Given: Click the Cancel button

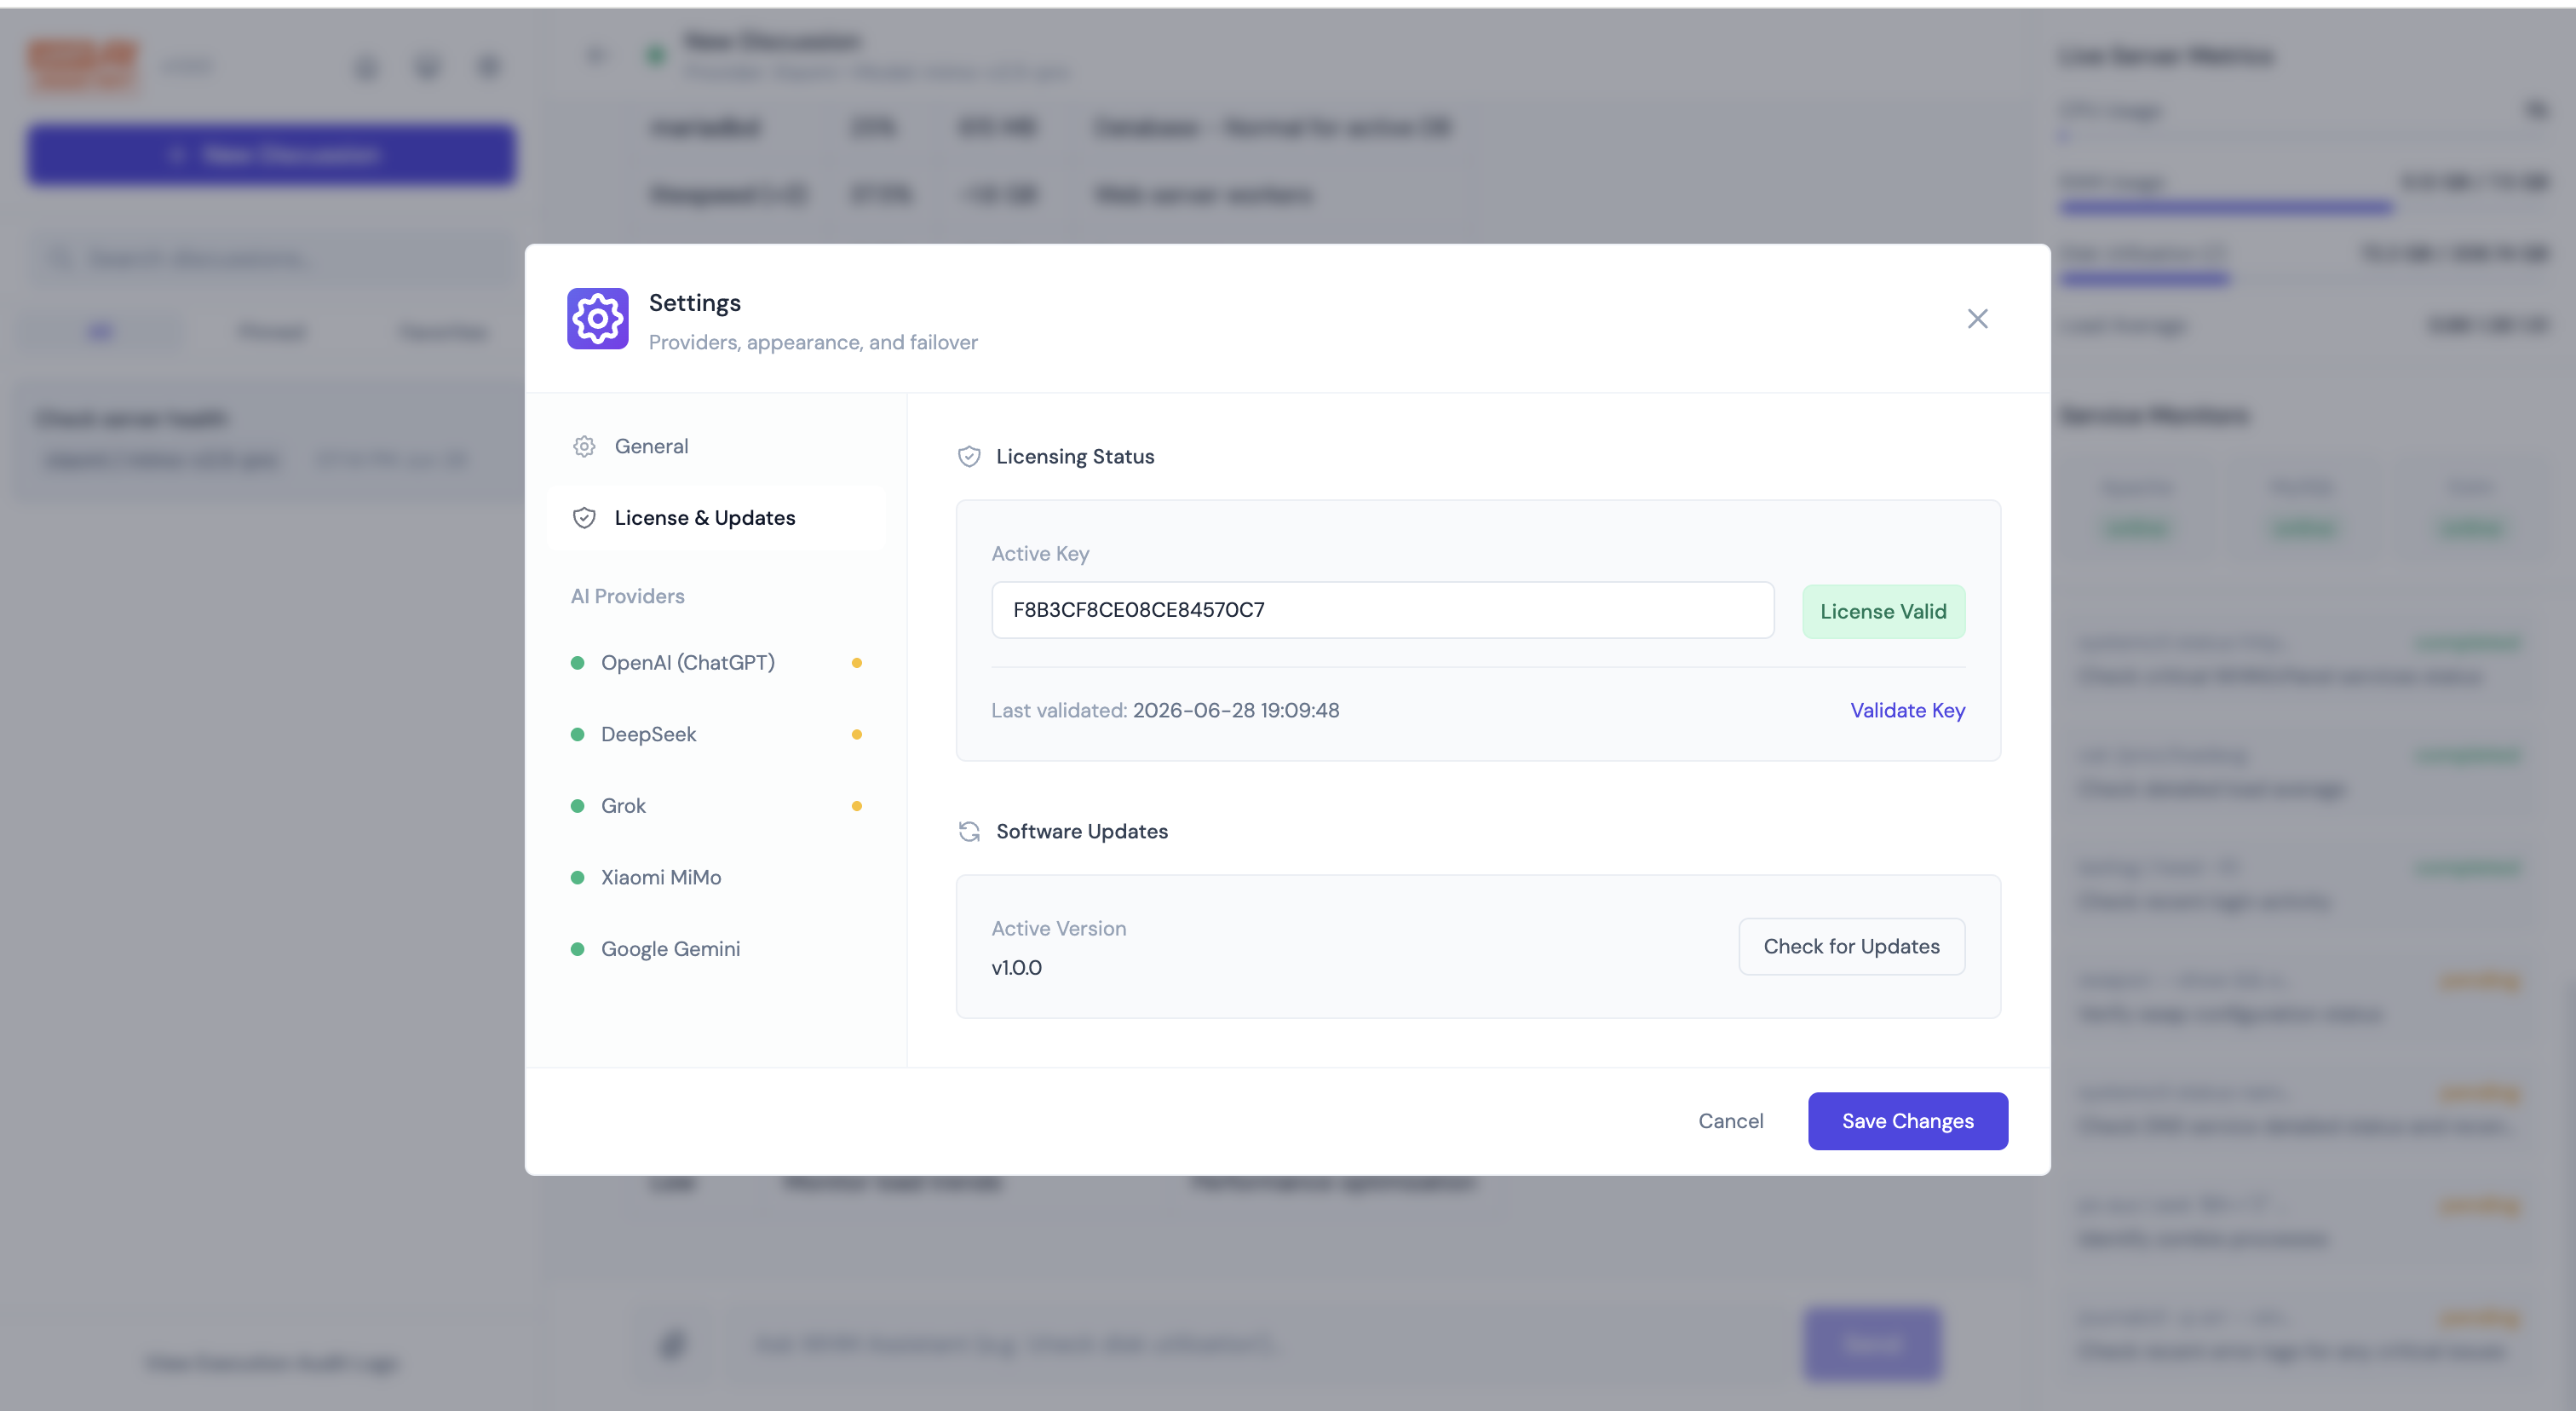Looking at the screenshot, I should (1730, 1121).
